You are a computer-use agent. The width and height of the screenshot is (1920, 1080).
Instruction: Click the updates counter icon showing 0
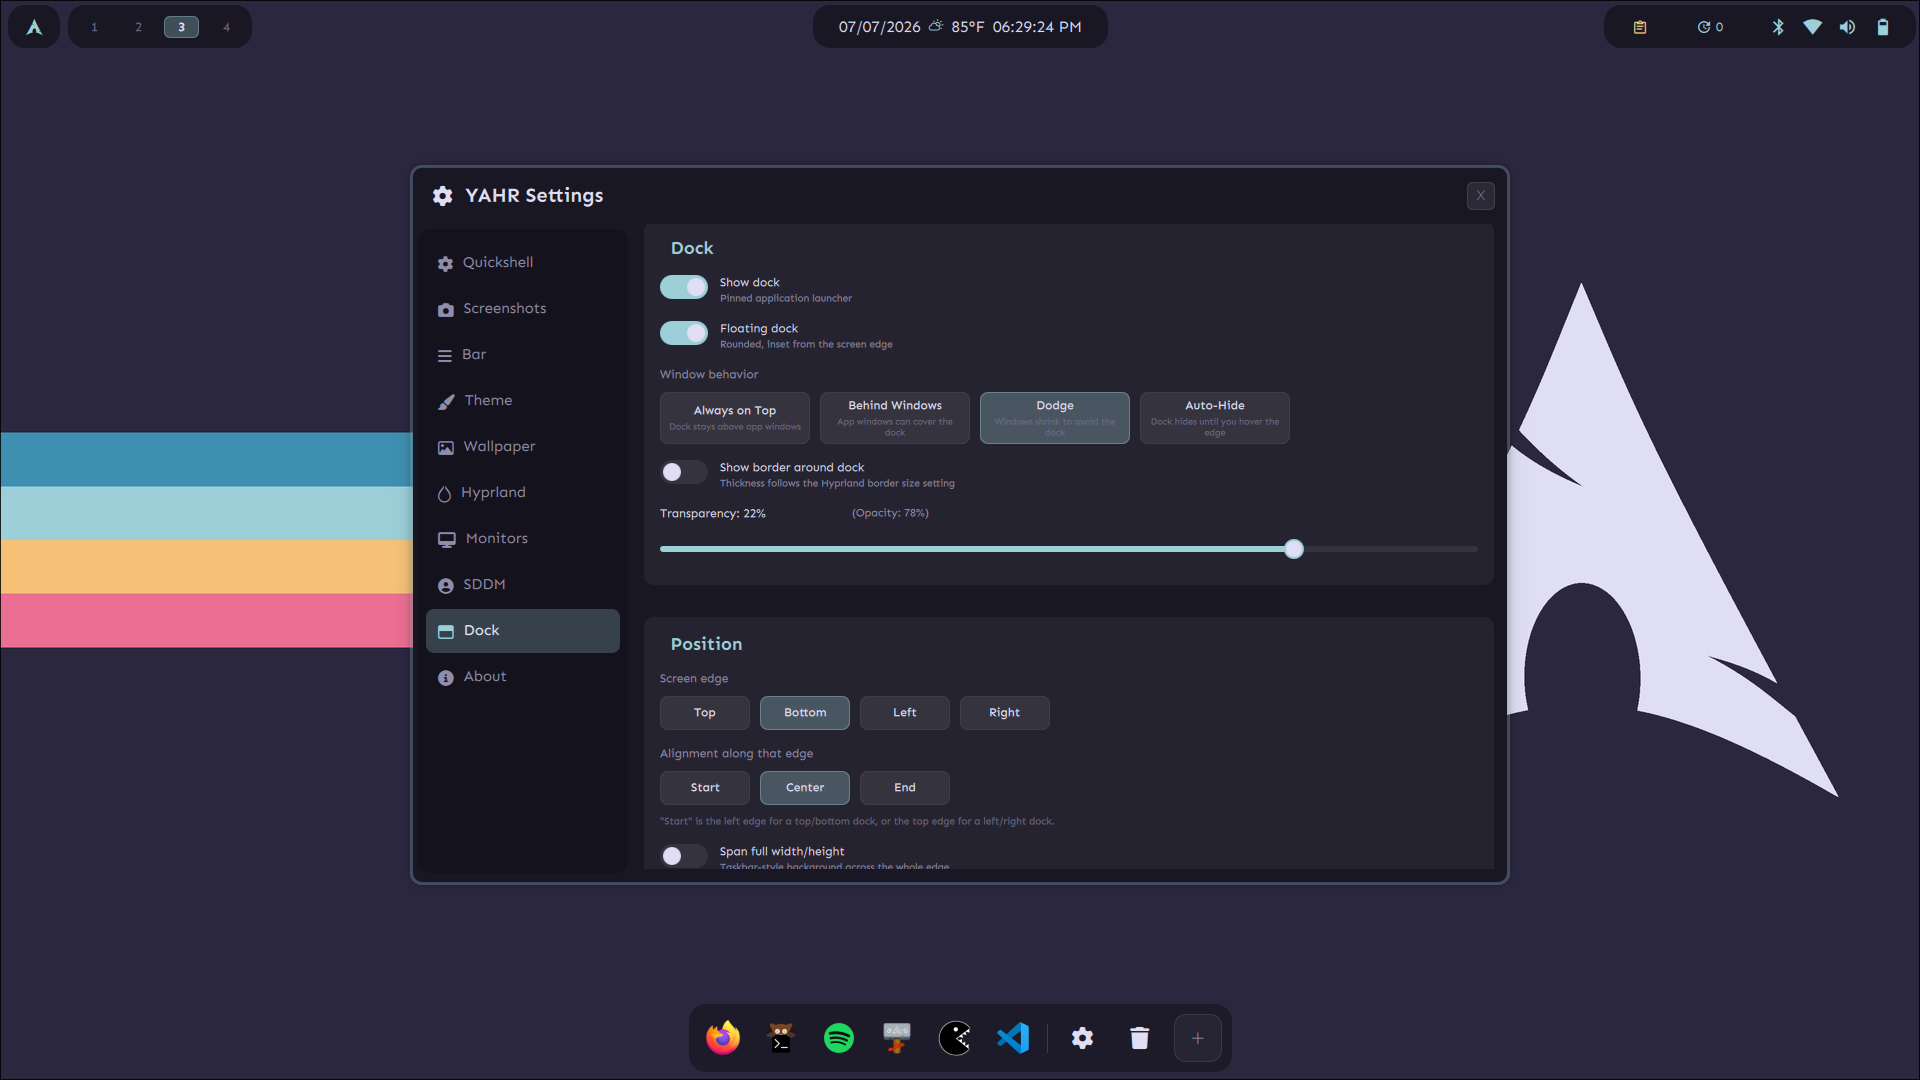[1710, 27]
